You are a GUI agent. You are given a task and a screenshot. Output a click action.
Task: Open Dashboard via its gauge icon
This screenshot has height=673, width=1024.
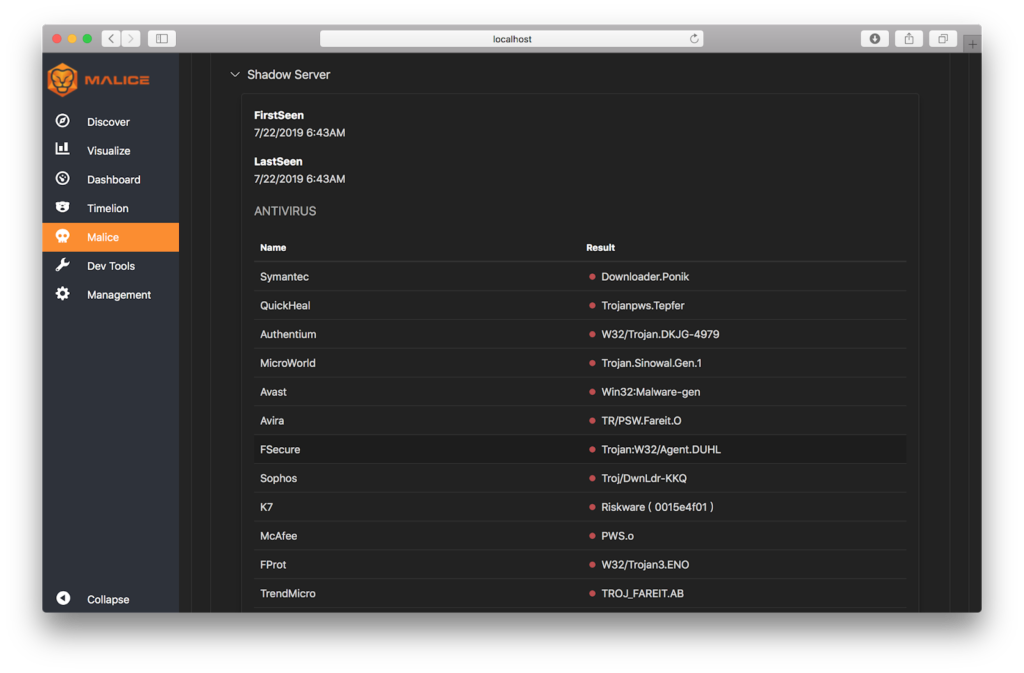[x=63, y=178]
